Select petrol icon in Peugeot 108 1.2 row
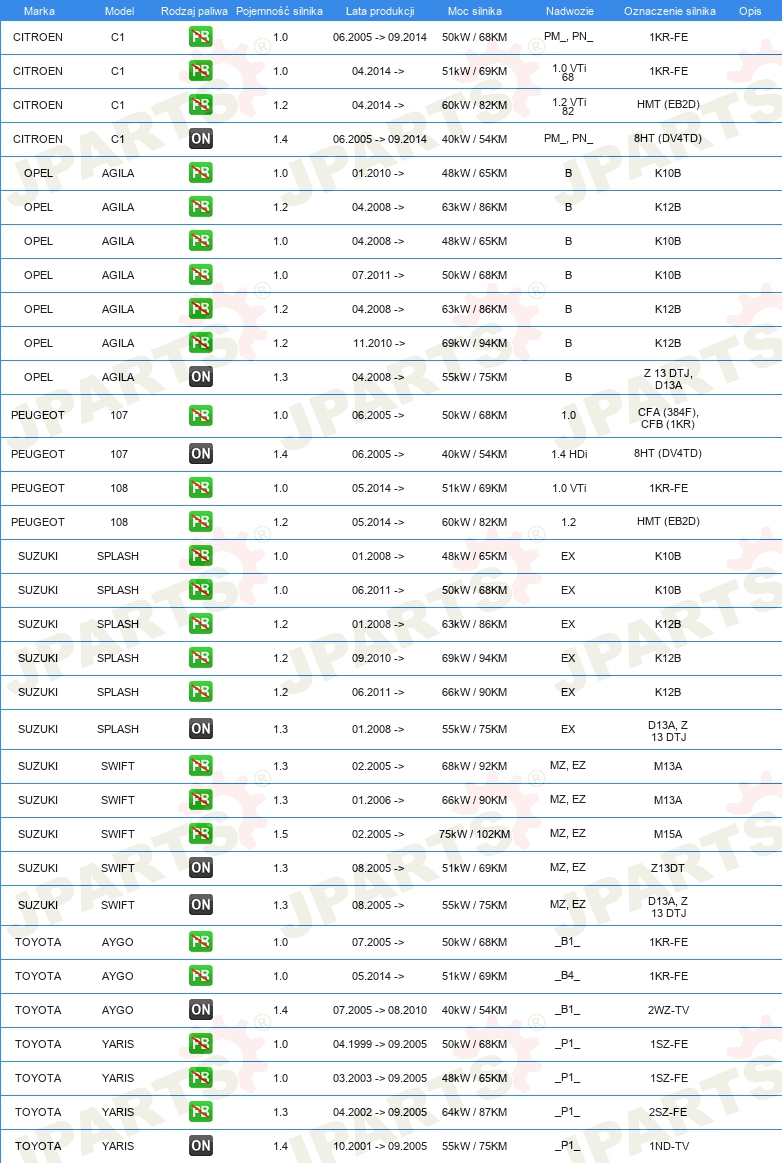 click(200, 522)
